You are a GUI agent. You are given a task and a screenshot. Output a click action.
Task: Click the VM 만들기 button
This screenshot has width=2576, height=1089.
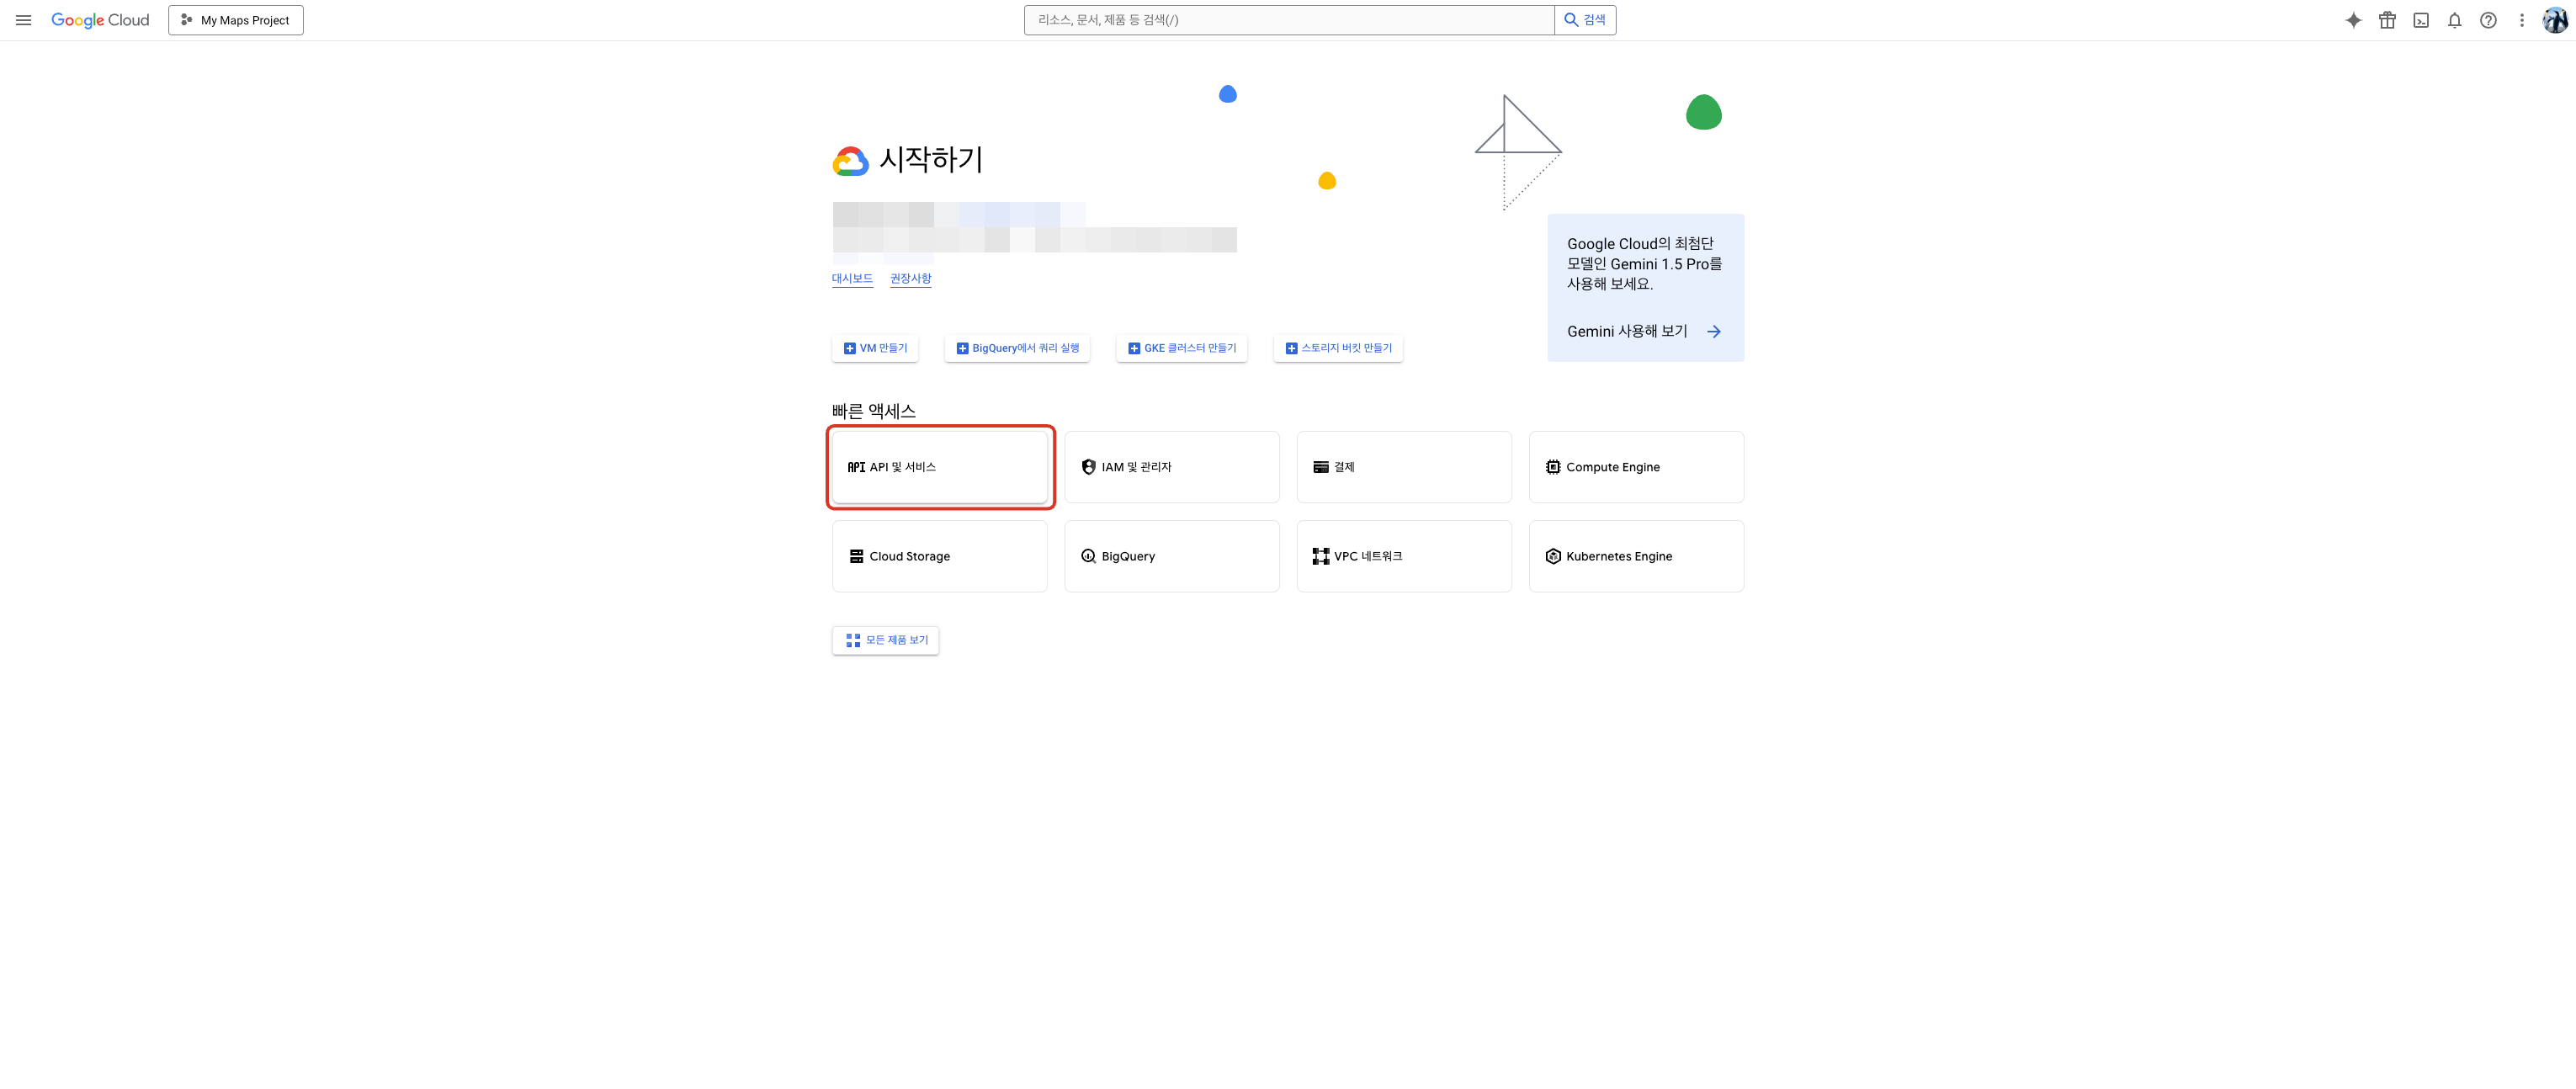pos(875,348)
